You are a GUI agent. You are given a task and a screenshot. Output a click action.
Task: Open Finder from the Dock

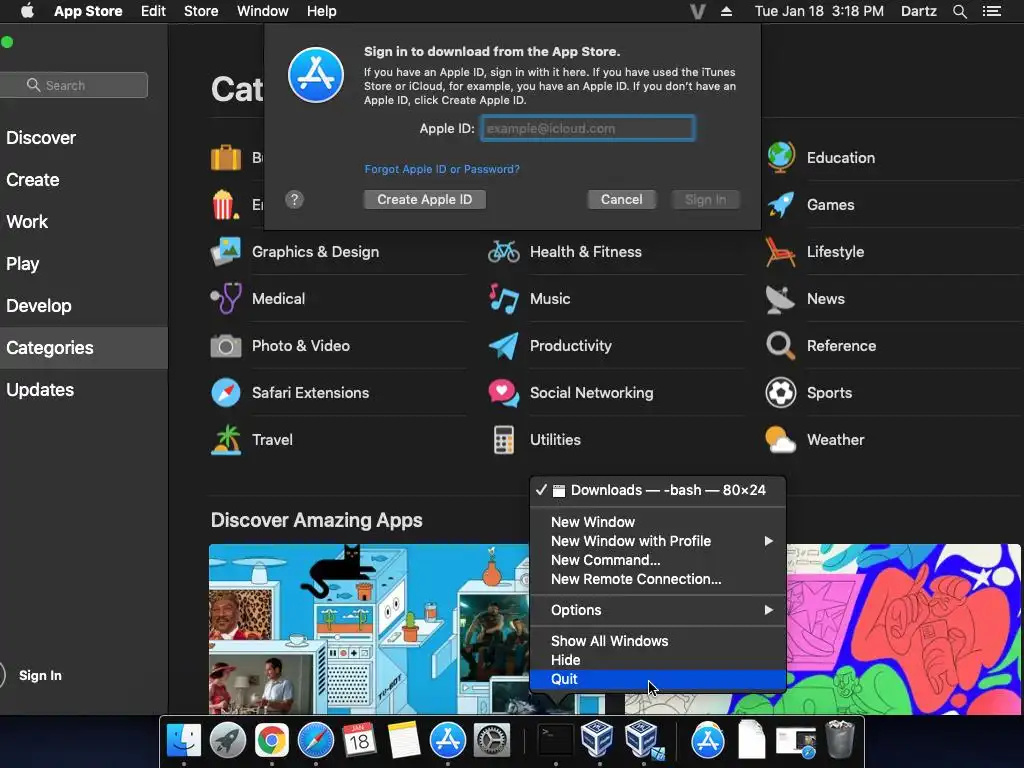pos(184,740)
